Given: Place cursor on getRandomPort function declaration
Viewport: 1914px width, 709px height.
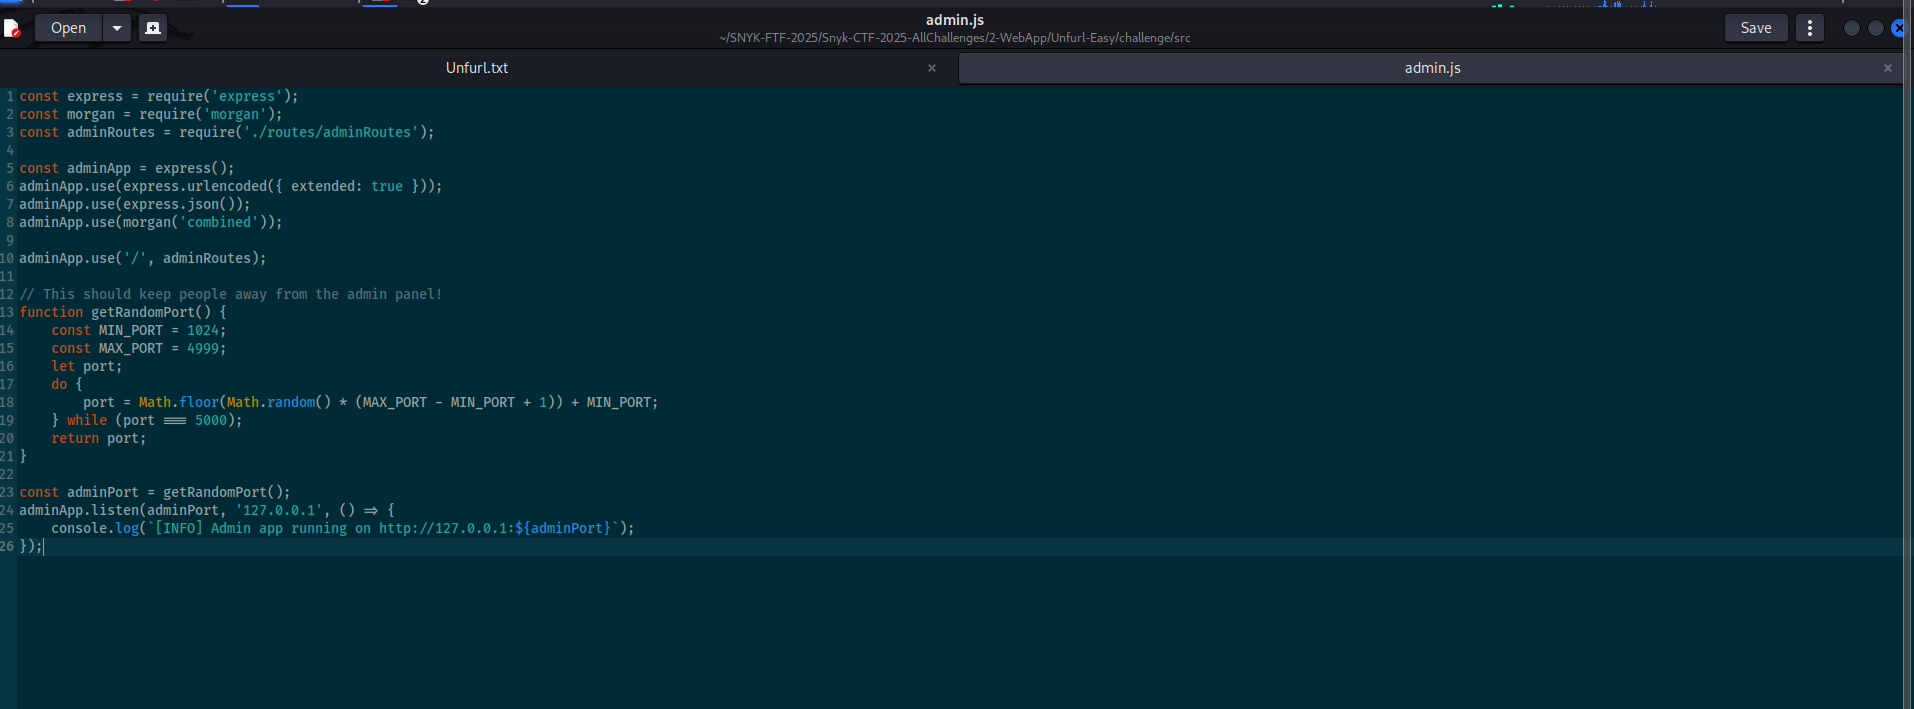Looking at the screenshot, I should point(143,312).
